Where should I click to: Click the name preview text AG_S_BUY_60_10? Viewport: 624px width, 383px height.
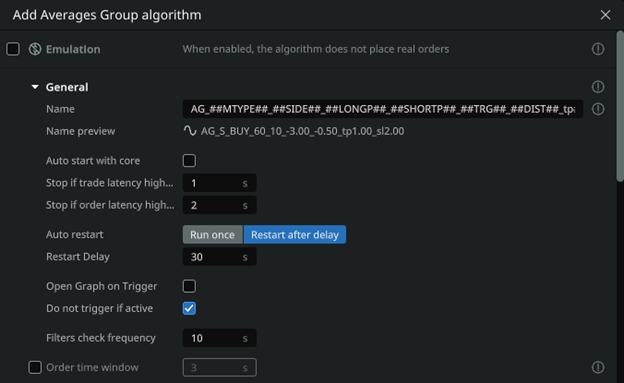coord(302,131)
